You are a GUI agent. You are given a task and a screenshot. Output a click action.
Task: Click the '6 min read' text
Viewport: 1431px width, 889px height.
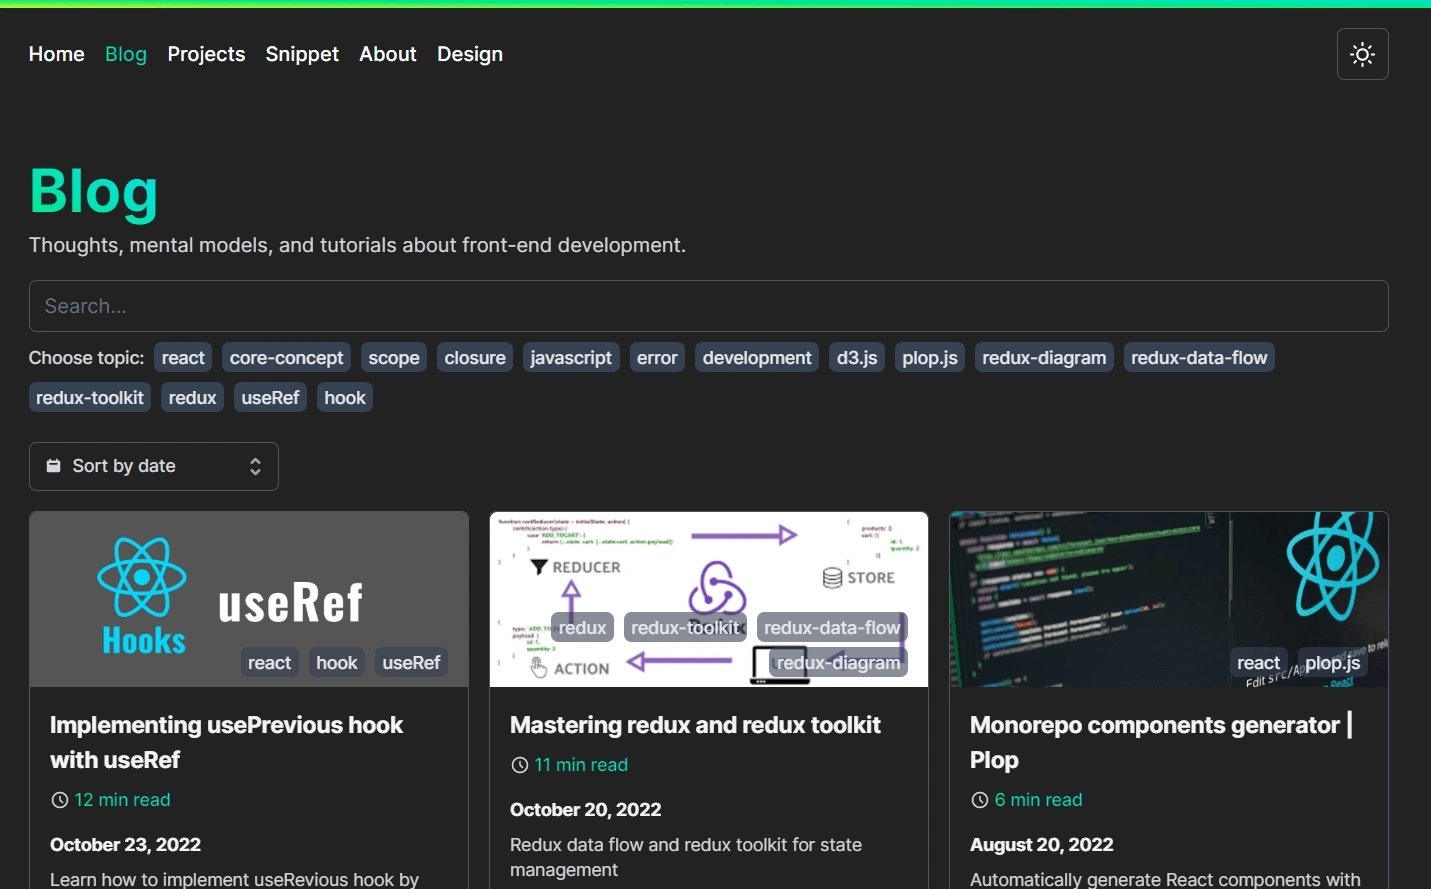click(1038, 800)
